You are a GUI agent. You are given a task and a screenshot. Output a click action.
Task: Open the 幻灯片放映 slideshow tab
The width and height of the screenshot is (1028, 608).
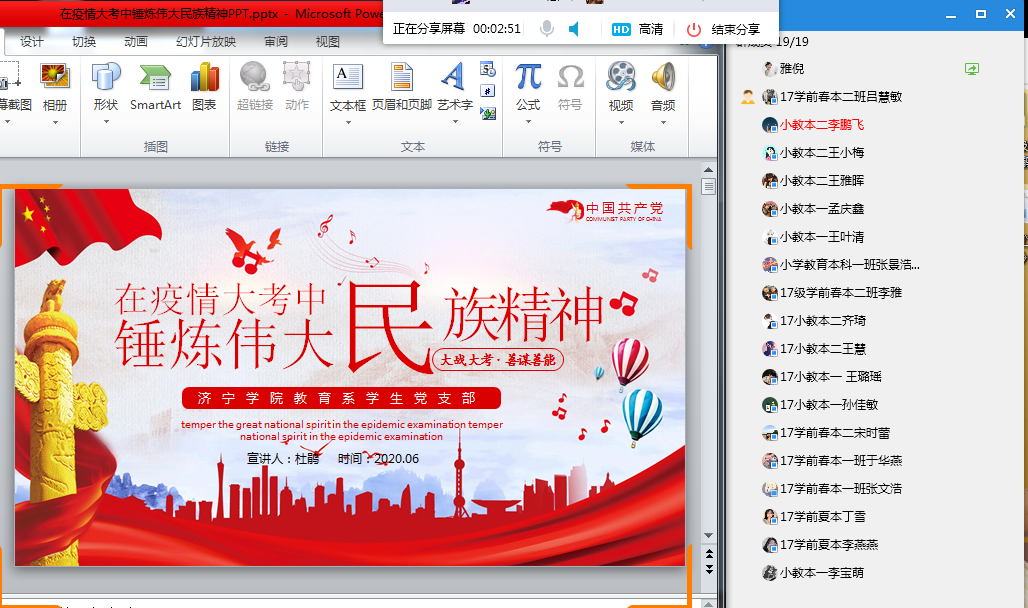206,42
